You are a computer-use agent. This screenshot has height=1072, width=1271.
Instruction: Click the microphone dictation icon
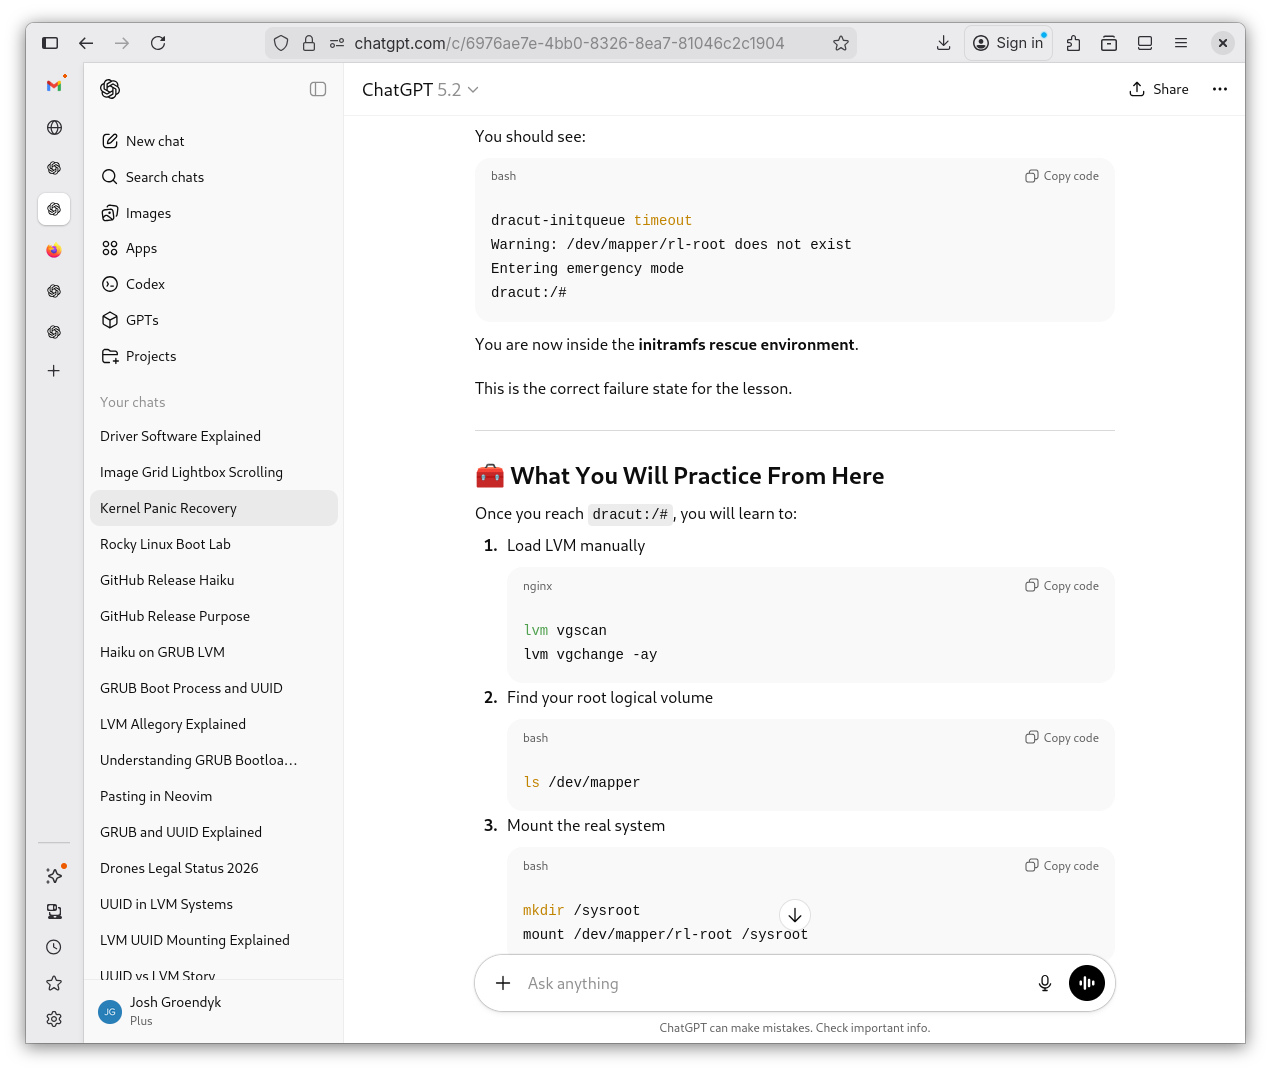tap(1044, 983)
